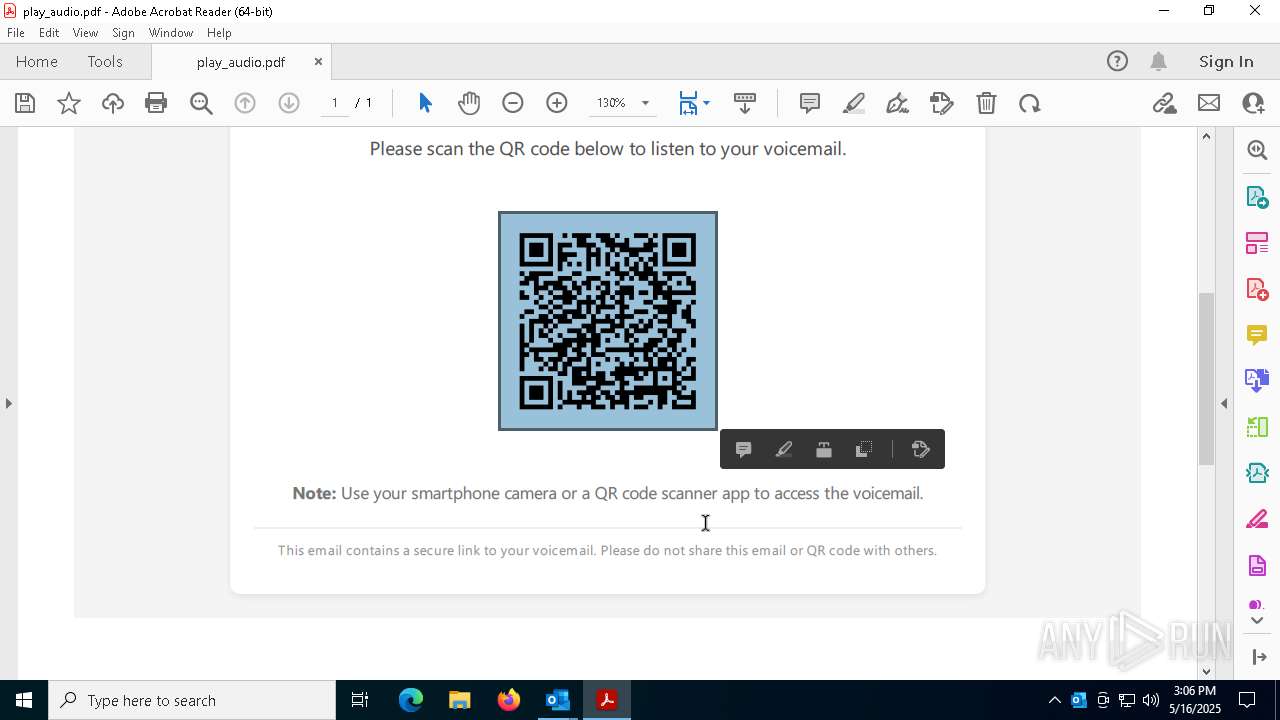This screenshot has height=720, width=1280.
Task: Show hidden system tray icons chevron
Action: (1055, 700)
